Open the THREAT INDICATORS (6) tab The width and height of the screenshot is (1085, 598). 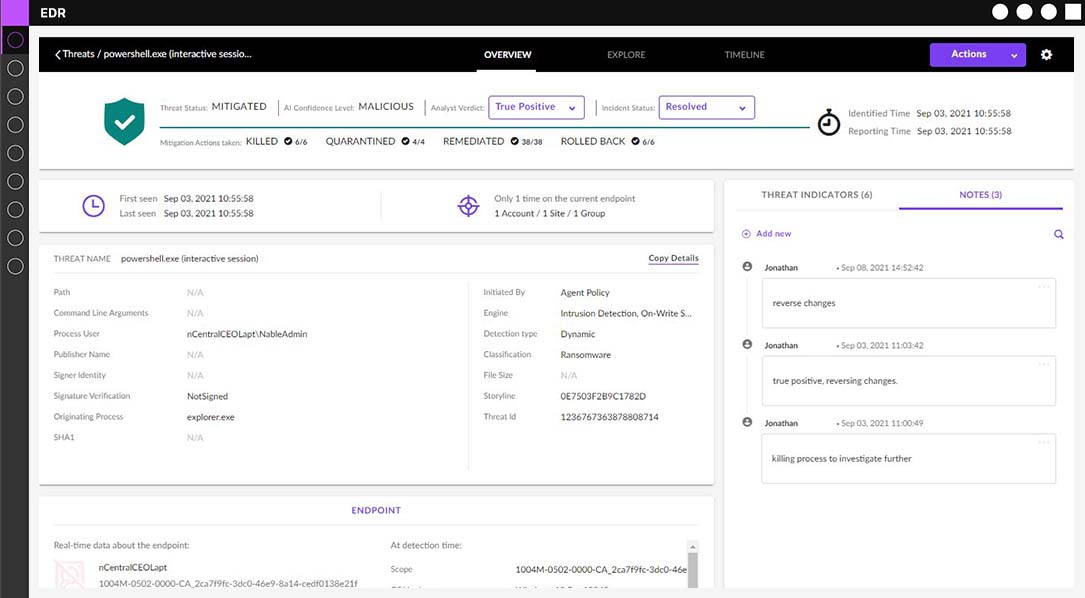pyautogui.click(x=817, y=195)
